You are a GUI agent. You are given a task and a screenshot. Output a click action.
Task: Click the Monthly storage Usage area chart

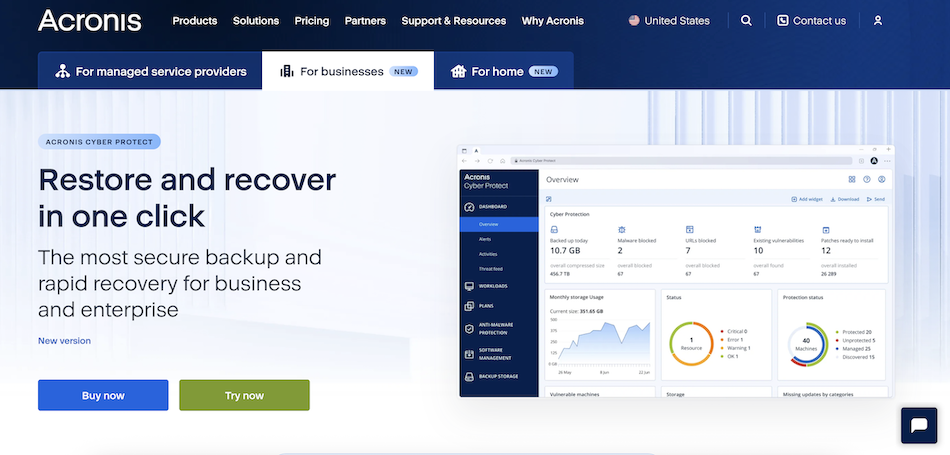point(604,343)
